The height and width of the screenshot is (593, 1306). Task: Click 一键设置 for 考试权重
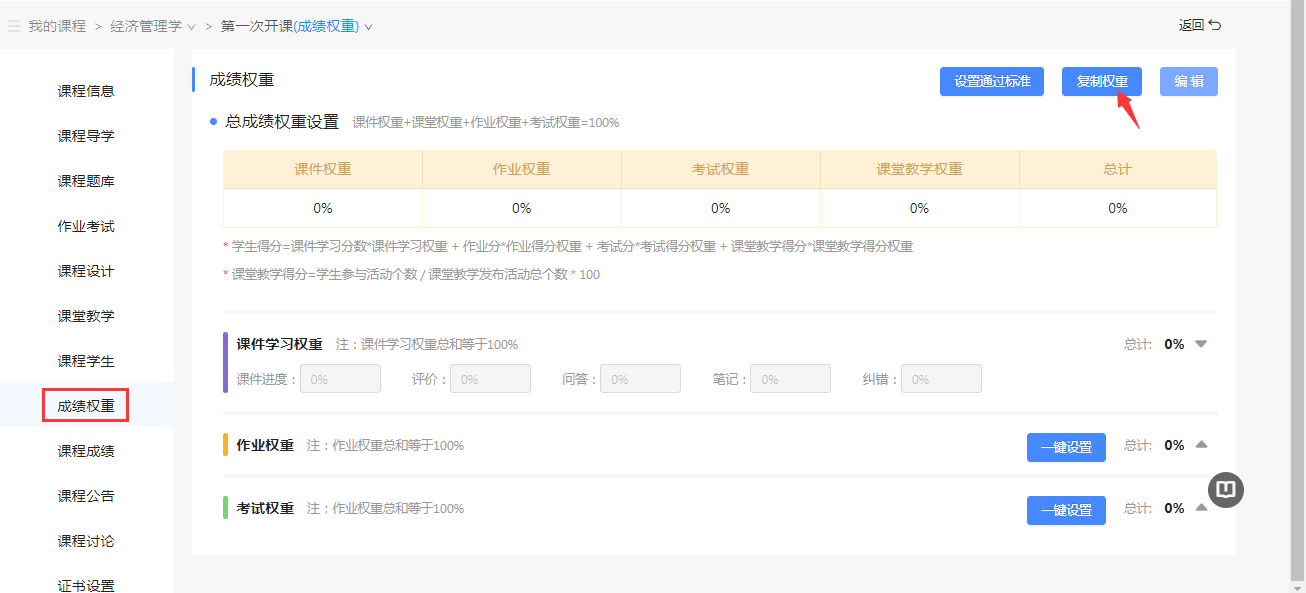(1066, 510)
